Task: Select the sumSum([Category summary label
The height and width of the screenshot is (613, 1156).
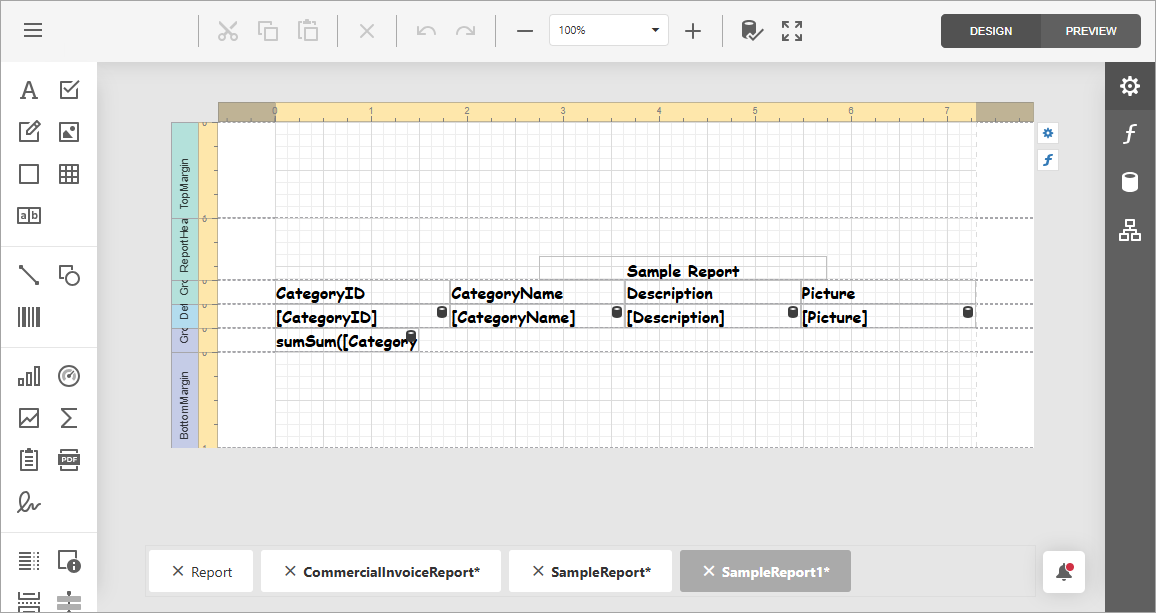Action: 347,341
